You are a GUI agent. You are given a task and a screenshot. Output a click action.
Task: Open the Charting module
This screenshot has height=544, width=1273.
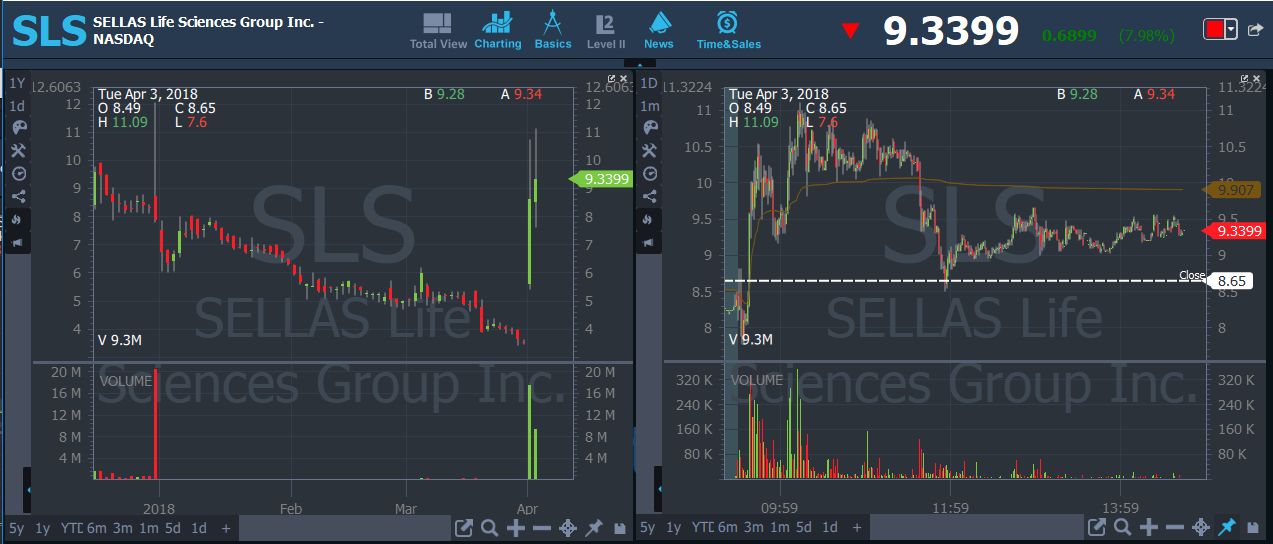click(497, 31)
